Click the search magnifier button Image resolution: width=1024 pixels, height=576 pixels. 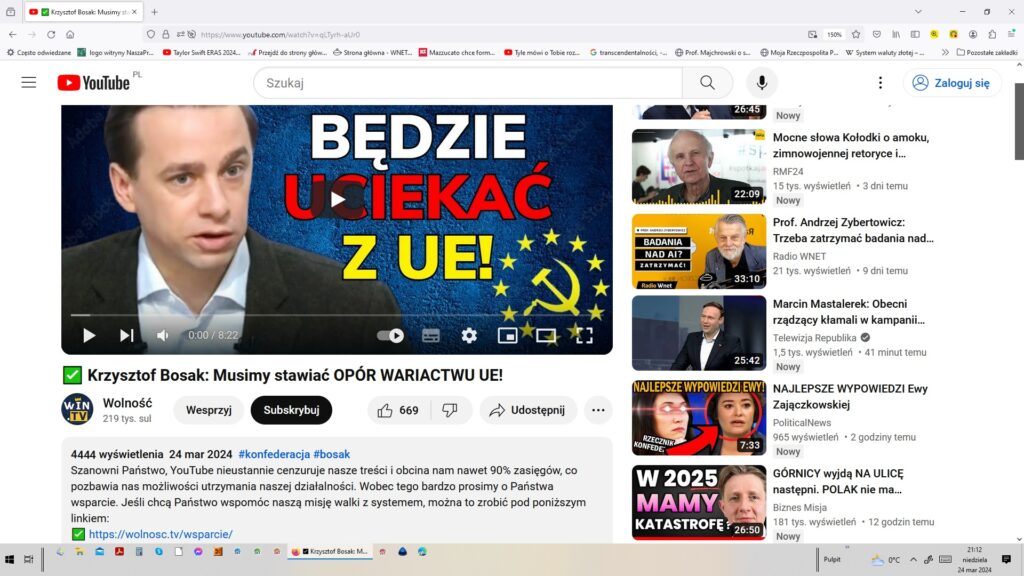pyautogui.click(x=707, y=83)
